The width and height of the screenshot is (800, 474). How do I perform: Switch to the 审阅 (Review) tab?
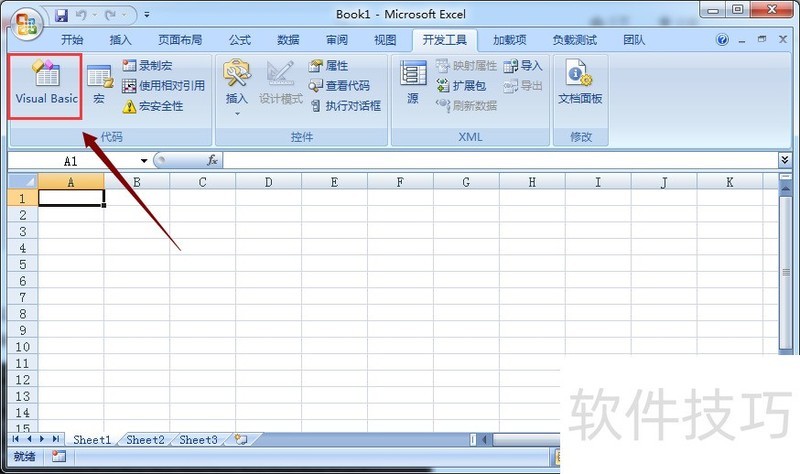(x=337, y=40)
